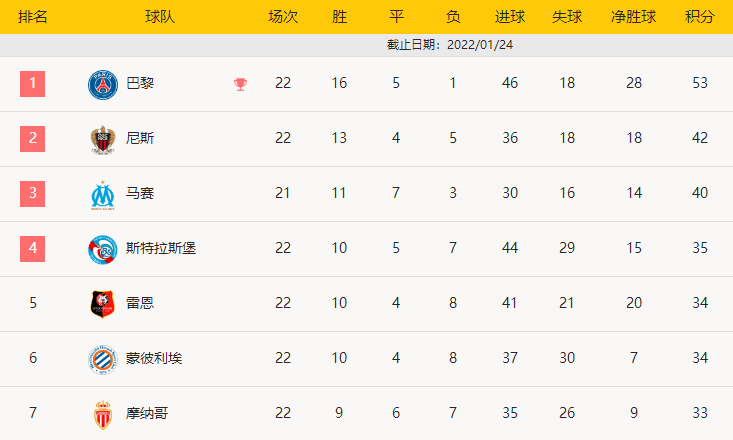The width and height of the screenshot is (733, 440).
Task: Open the 巴黎 team link
Action: point(140,83)
